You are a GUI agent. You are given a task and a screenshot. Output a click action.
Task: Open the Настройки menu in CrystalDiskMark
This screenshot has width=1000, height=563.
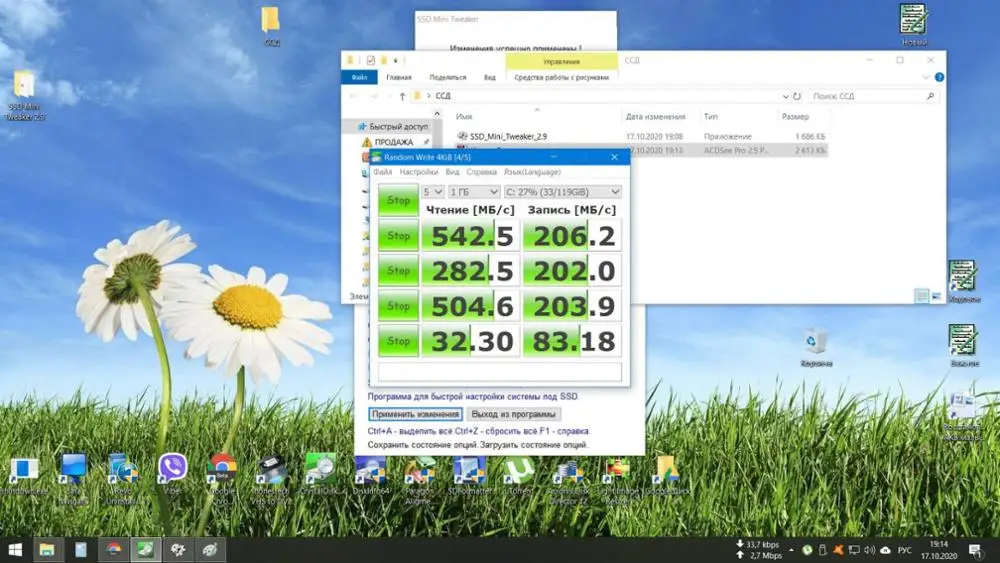pos(418,172)
